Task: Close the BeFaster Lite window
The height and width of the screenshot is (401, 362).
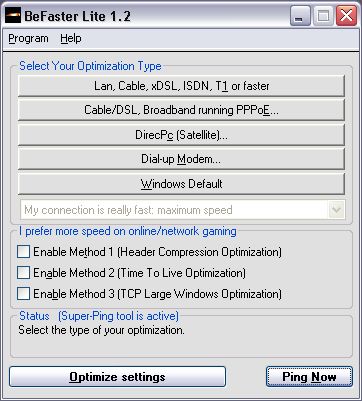Action: pos(346,16)
